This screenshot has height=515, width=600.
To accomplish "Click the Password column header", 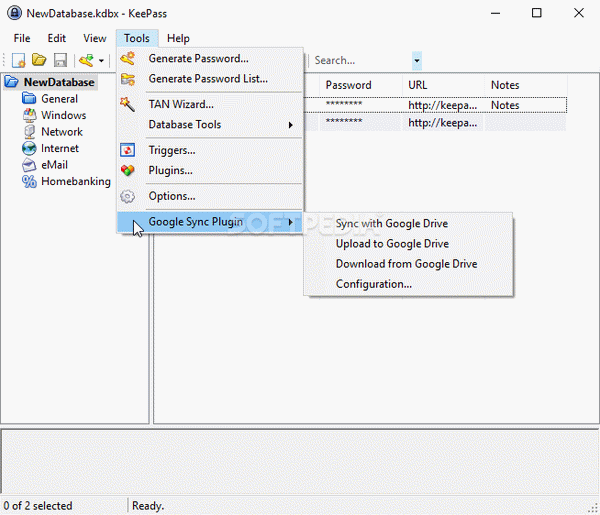I will [360, 85].
